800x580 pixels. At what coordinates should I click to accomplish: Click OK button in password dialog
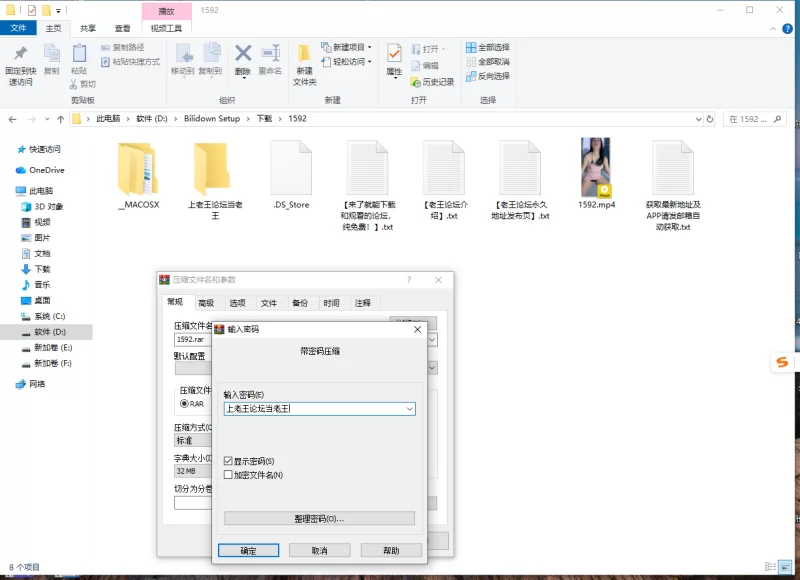(248, 550)
